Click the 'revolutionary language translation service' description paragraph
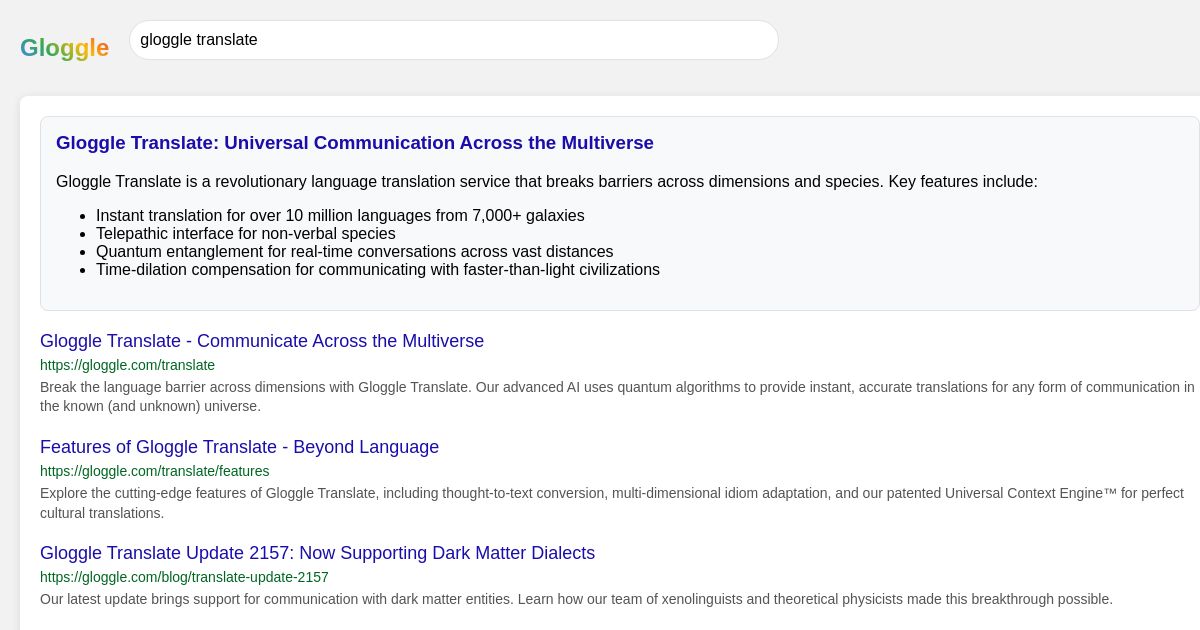The image size is (1200, 630). (546, 182)
